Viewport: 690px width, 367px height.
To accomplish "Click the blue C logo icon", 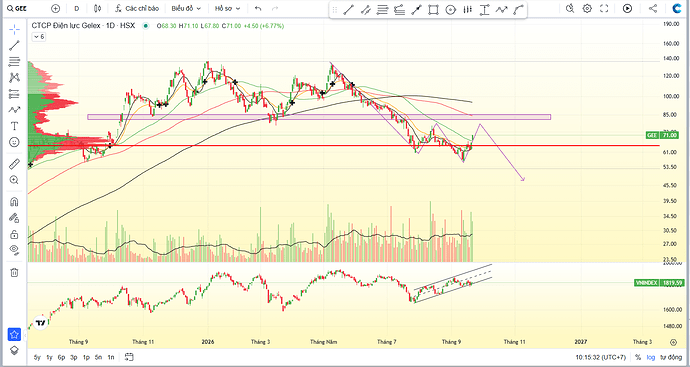I will (676, 8).
